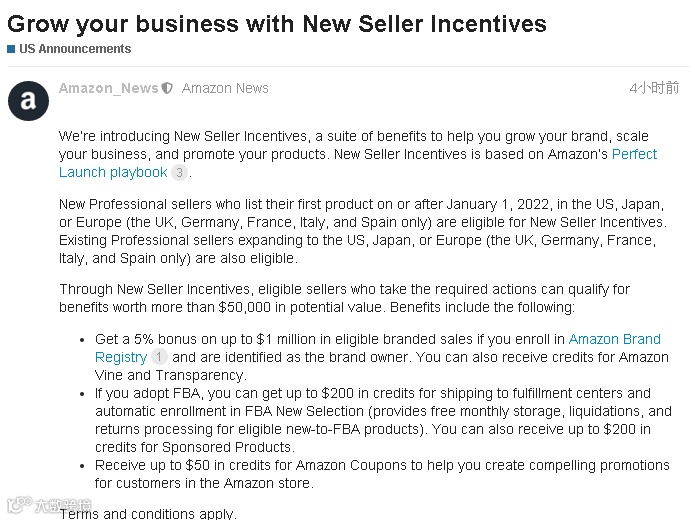Viewport: 695px width, 520px height.
Task: Open the US Announcements category
Action: [x=75, y=48]
